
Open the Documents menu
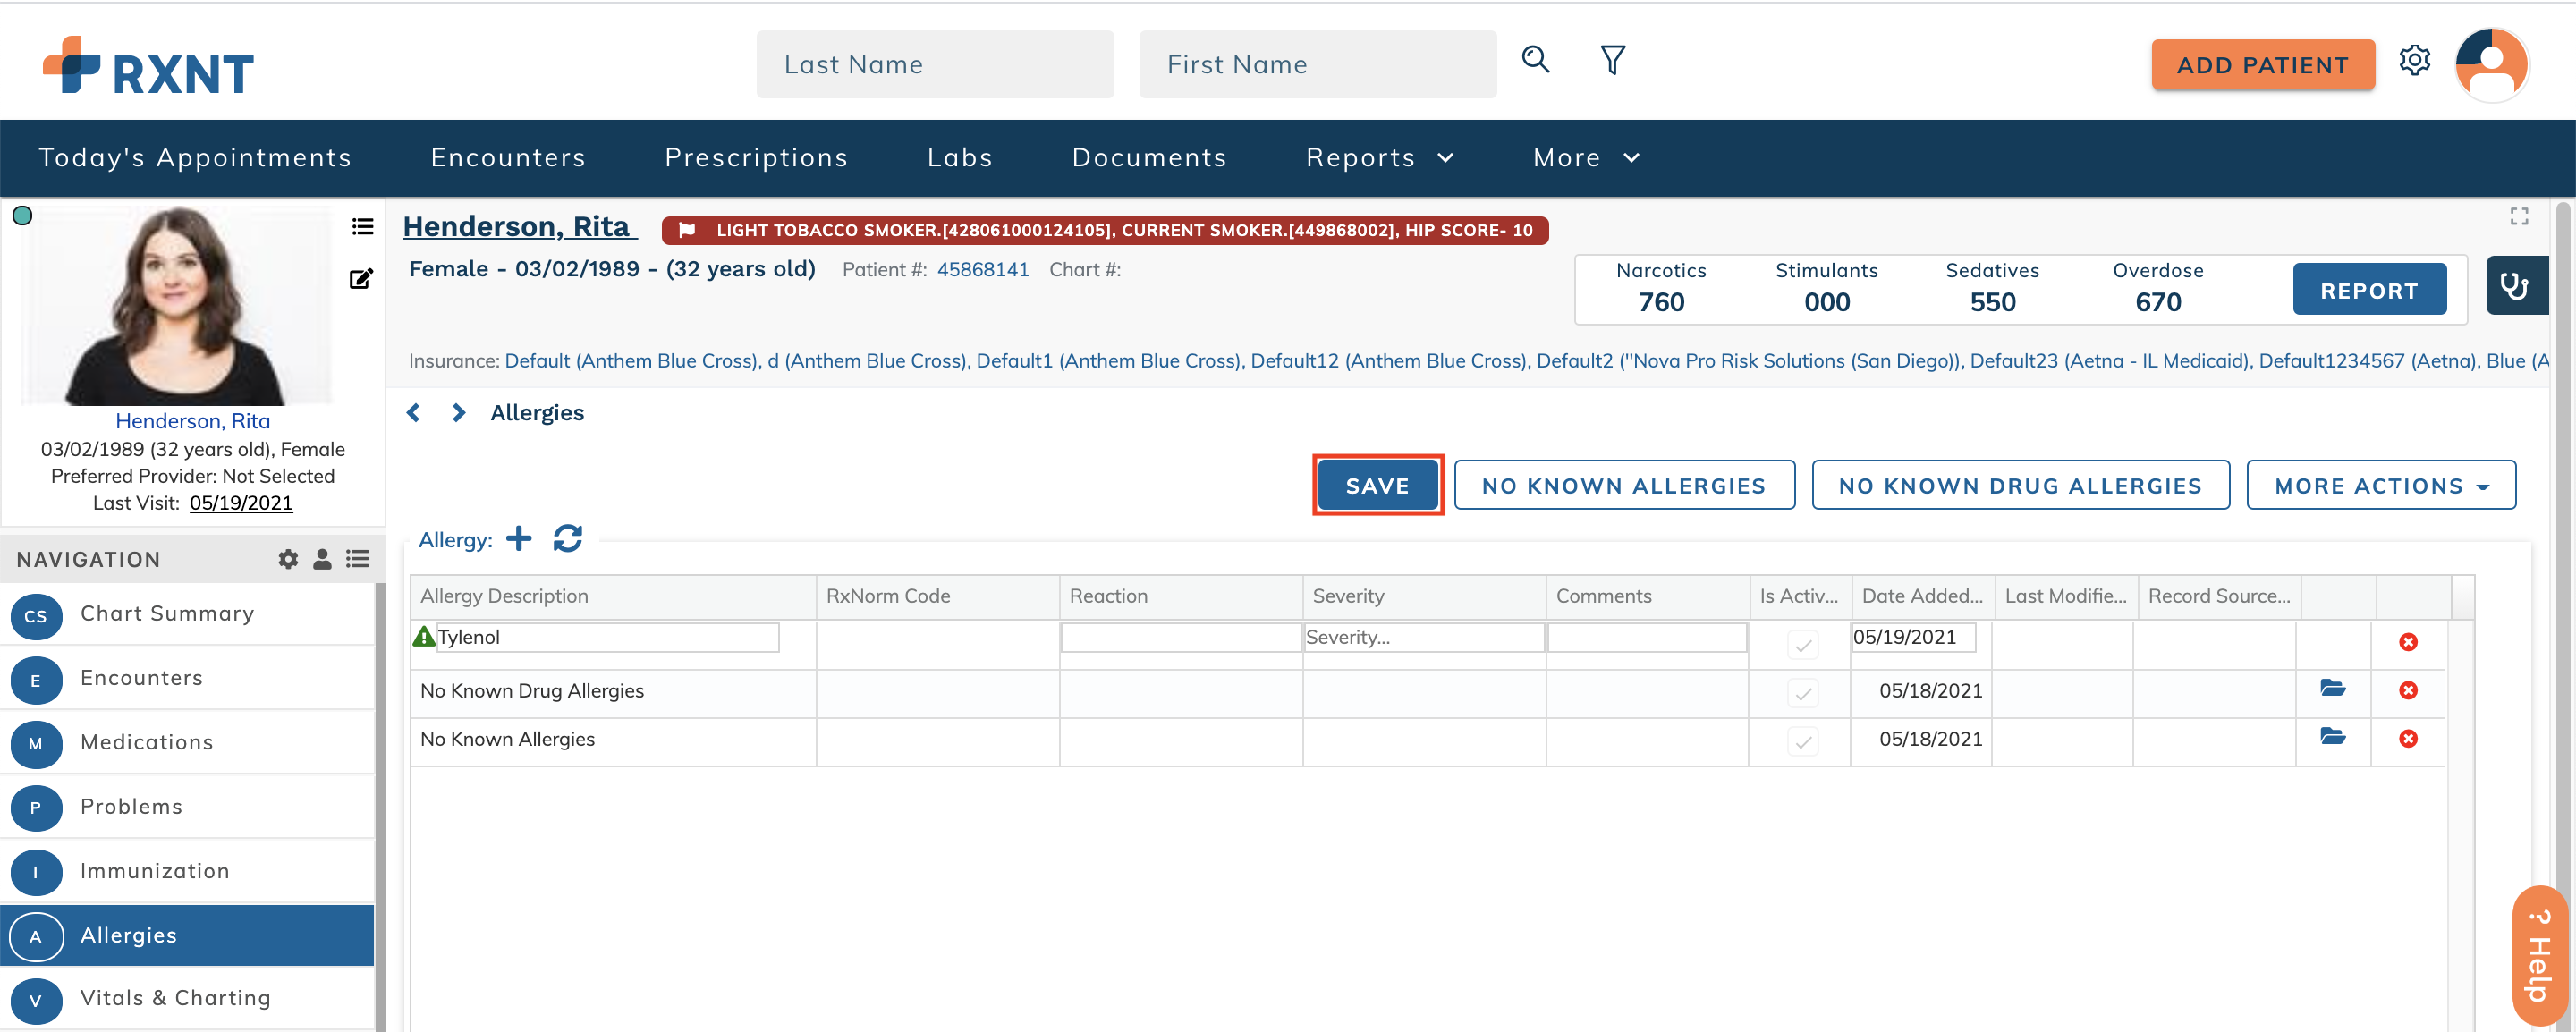pos(1149,158)
